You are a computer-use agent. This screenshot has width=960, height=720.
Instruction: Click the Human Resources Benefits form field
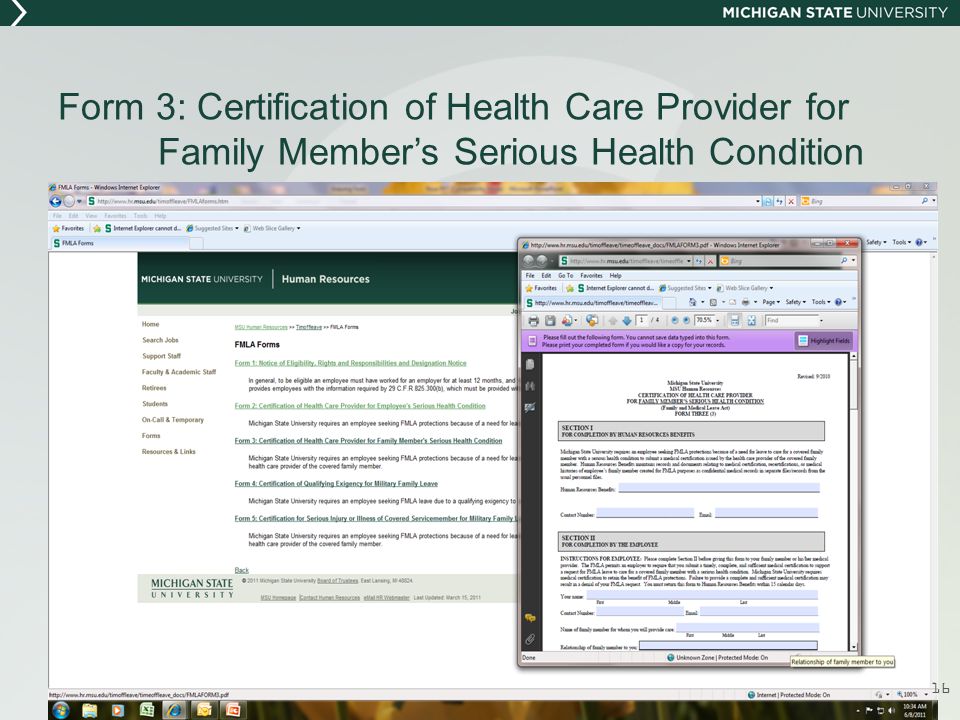[719, 488]
